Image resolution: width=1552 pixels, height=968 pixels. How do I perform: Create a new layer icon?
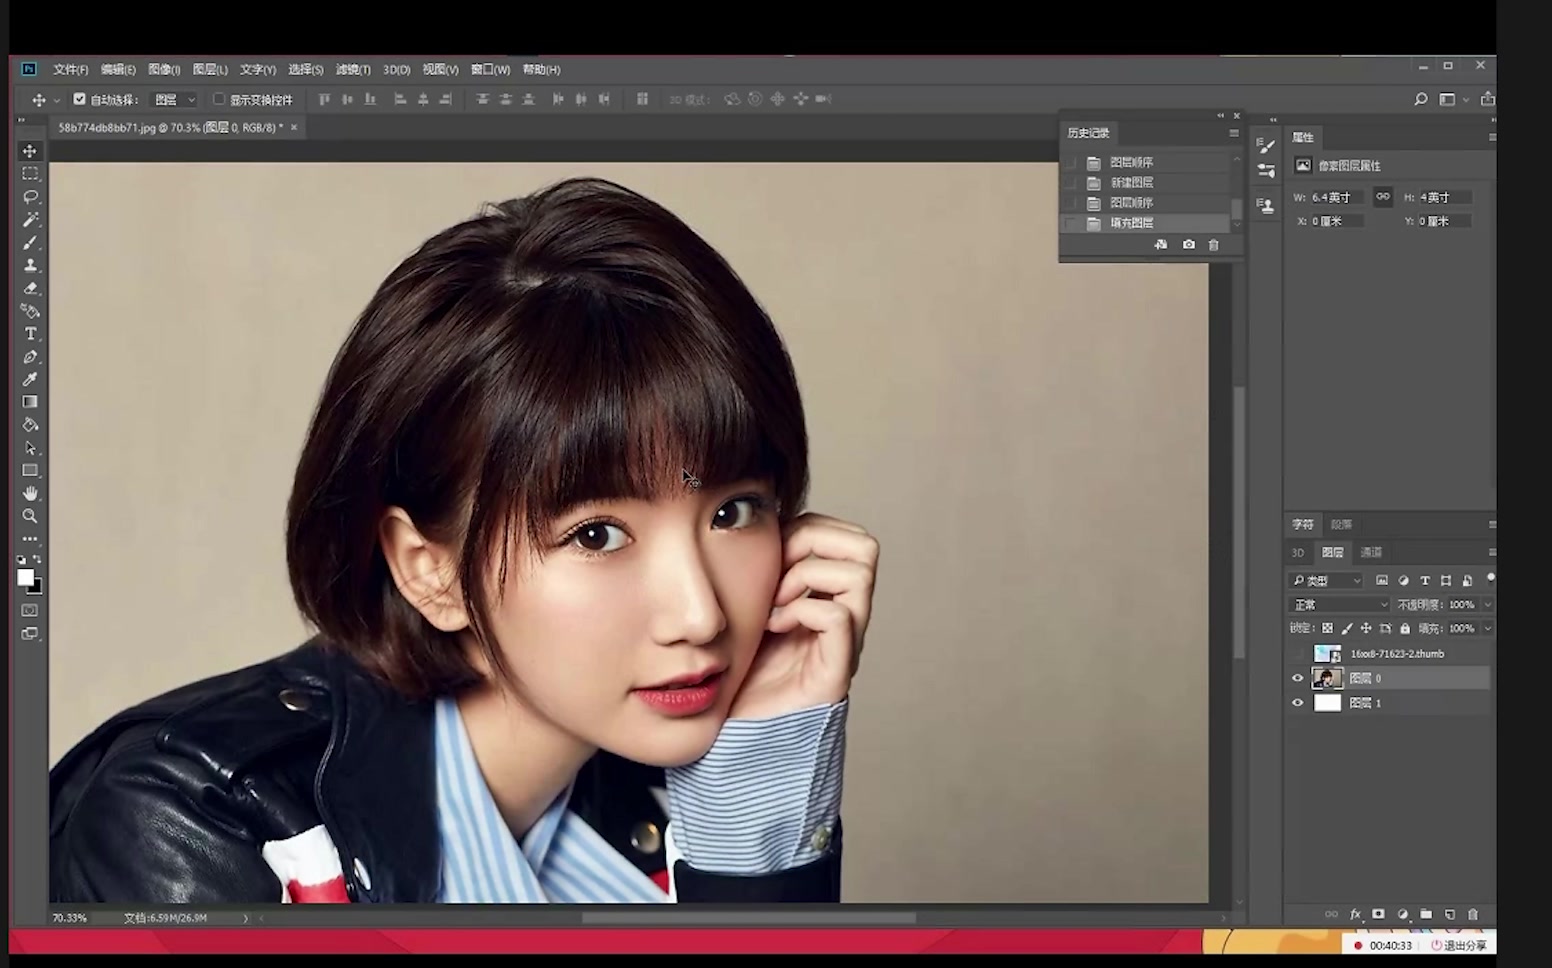click(1450, 914)
